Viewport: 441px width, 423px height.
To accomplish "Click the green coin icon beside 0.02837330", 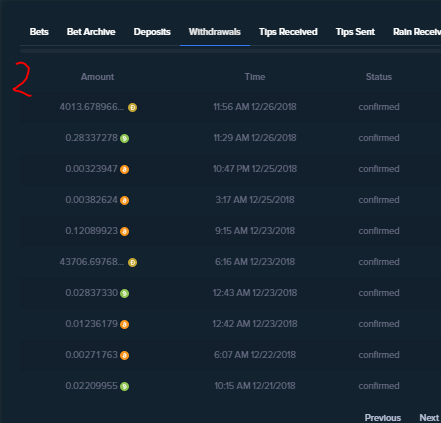I will point(124,293).
